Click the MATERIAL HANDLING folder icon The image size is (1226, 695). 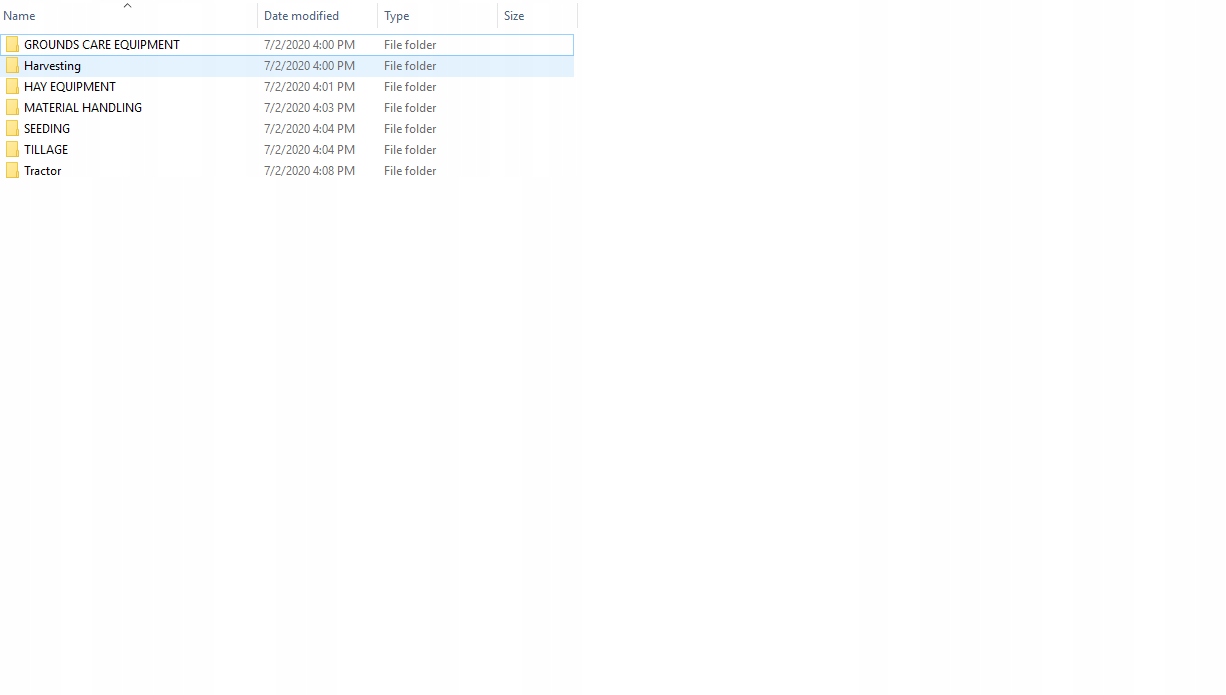click(x=12, y=107)
